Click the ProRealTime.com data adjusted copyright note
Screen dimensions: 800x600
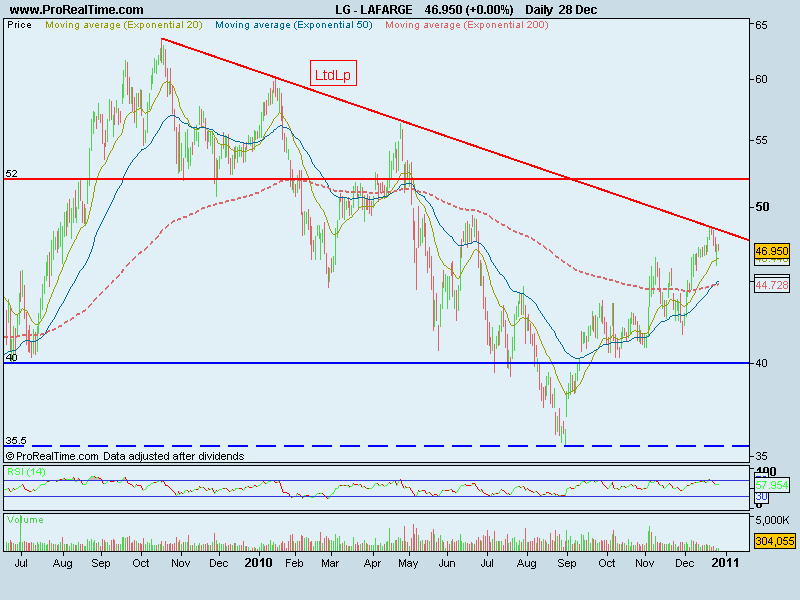tap(125, 456)
